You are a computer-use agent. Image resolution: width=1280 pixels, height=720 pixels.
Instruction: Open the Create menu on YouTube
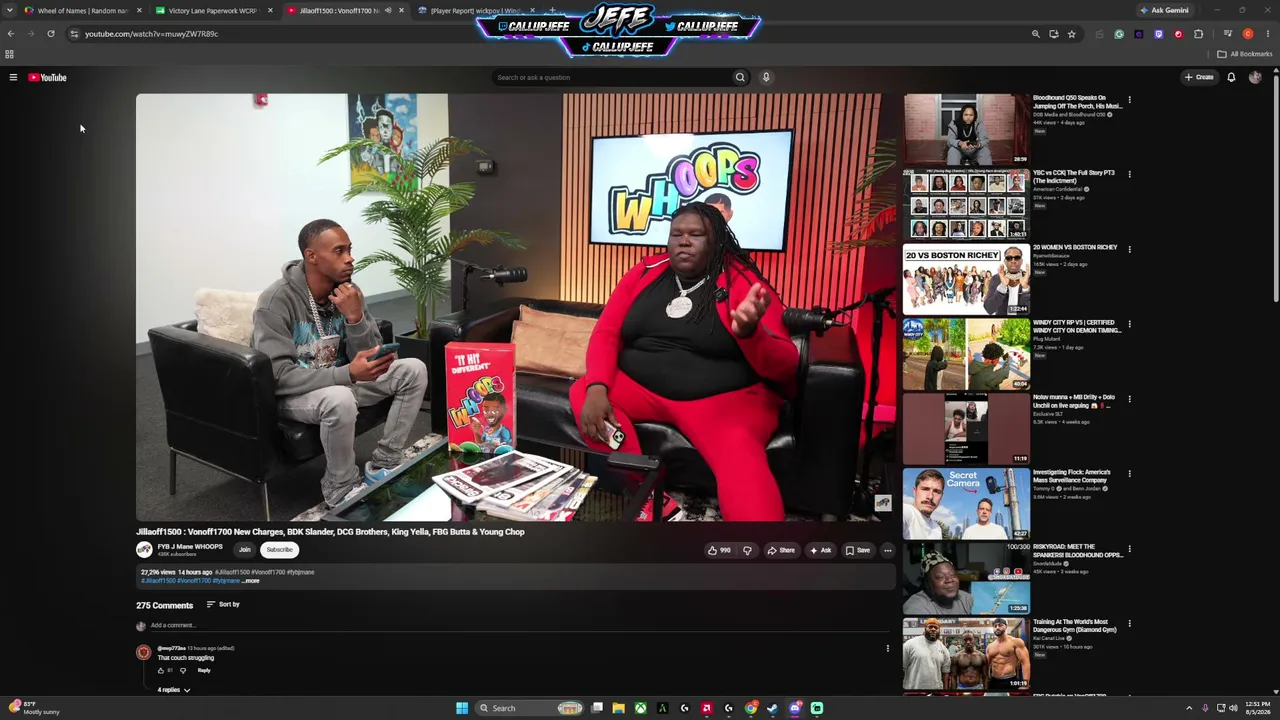pyautogui.click(x=1199, y=77)
